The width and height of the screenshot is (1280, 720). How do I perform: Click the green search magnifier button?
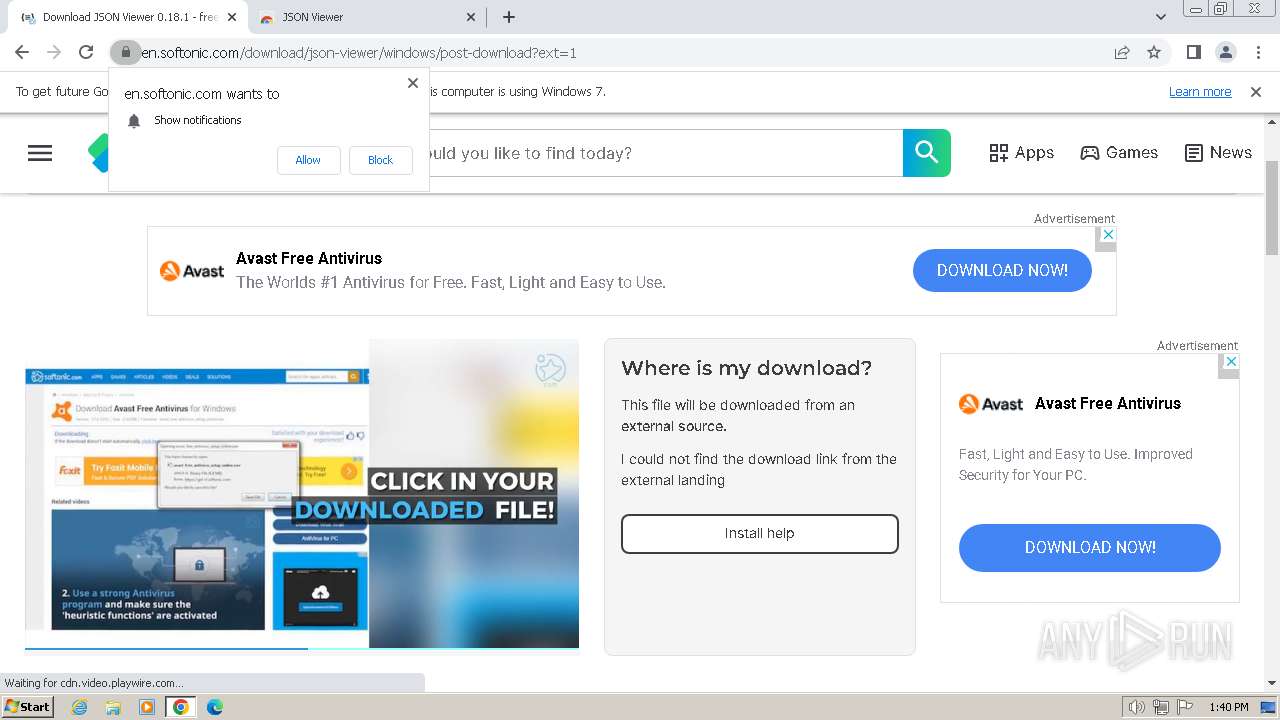[x=927, y=153]
